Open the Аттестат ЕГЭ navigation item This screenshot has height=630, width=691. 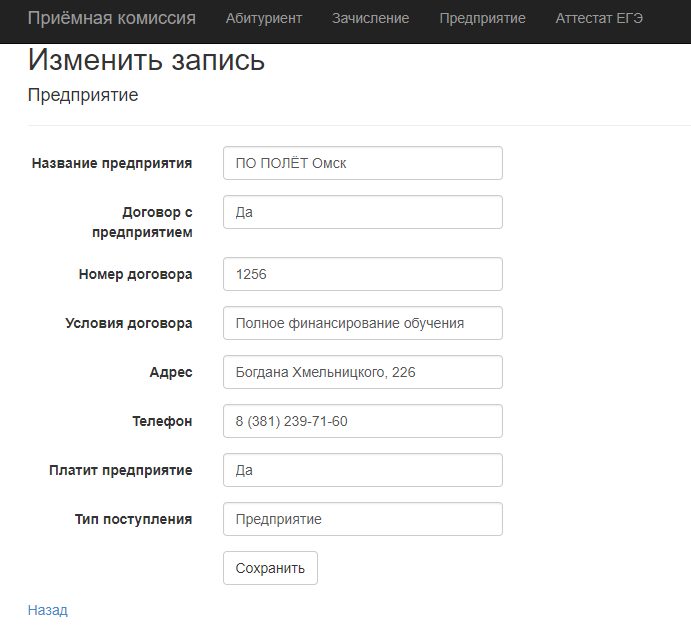tap(599, 18)
